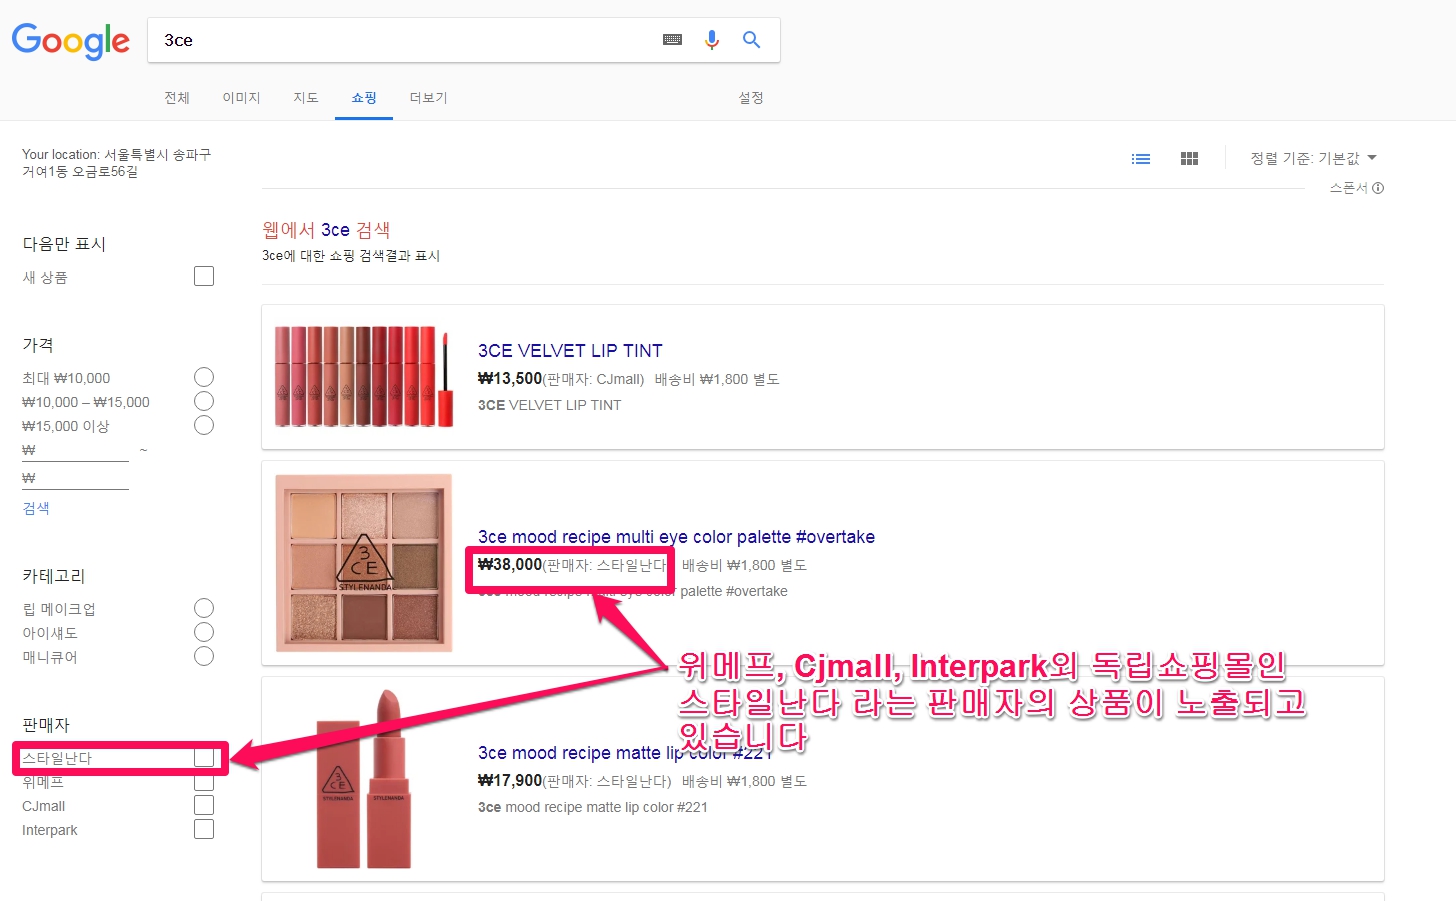Tick the CJmall seller checkbox
This screenshot has height=901, width=1456.
204,805
